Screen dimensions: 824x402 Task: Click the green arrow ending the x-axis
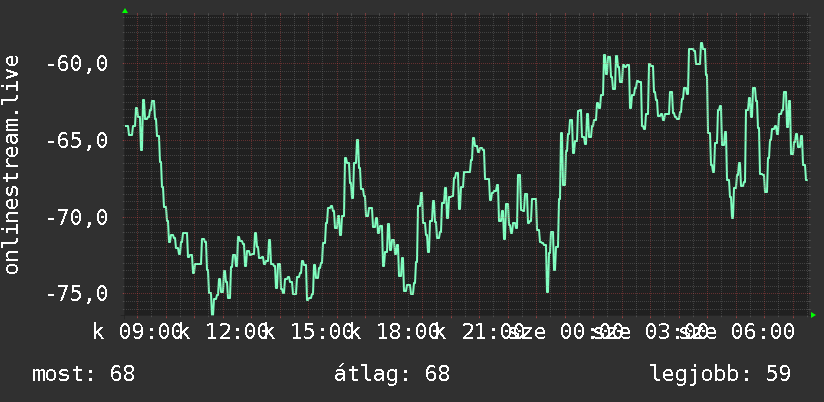coord(813,315)
